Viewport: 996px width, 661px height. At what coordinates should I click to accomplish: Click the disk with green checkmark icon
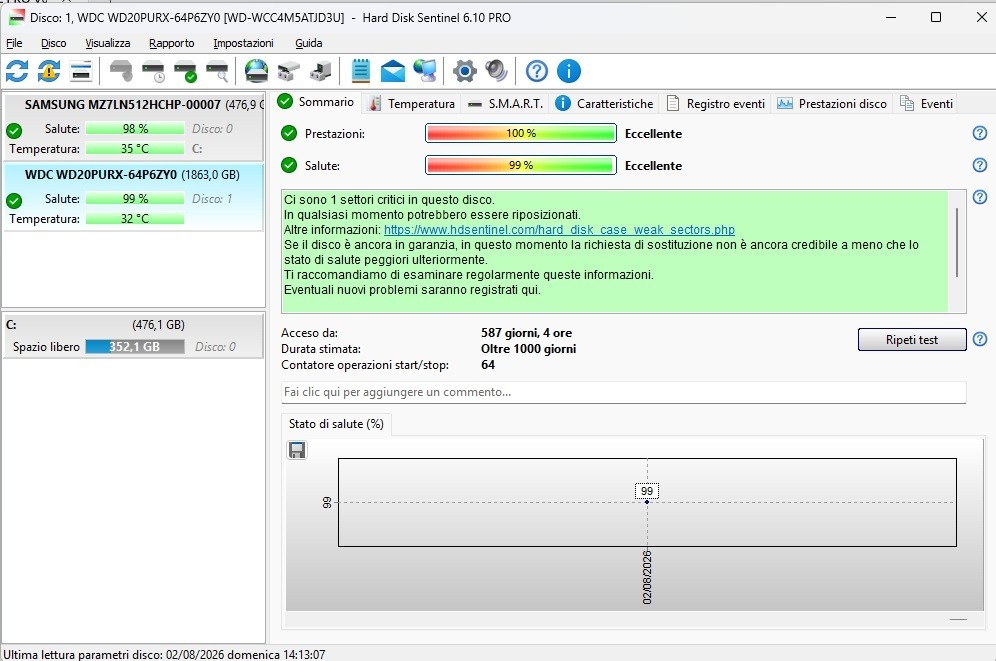pyautogui.click(x=185, y=71)
